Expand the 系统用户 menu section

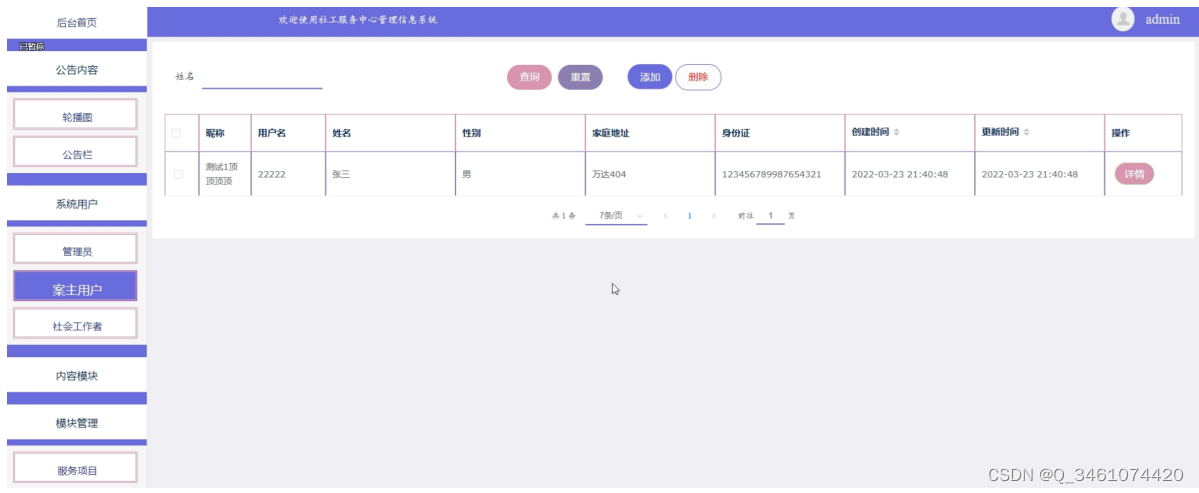click(76, 204)
